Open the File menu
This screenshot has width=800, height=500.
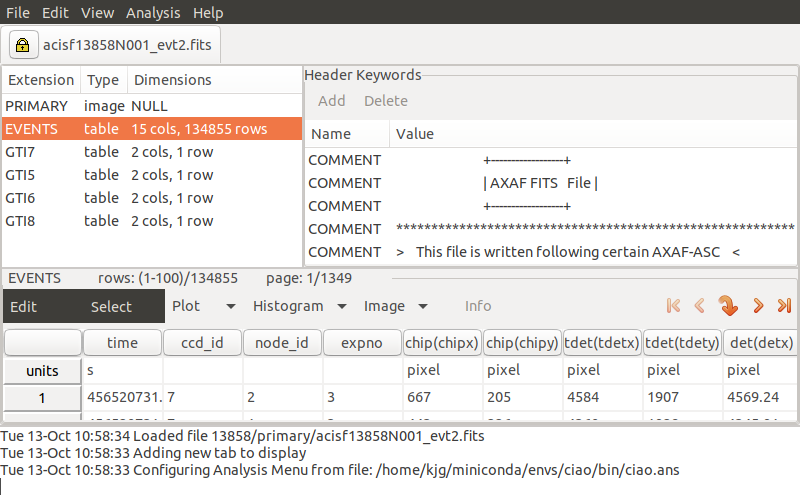[18, 13]
